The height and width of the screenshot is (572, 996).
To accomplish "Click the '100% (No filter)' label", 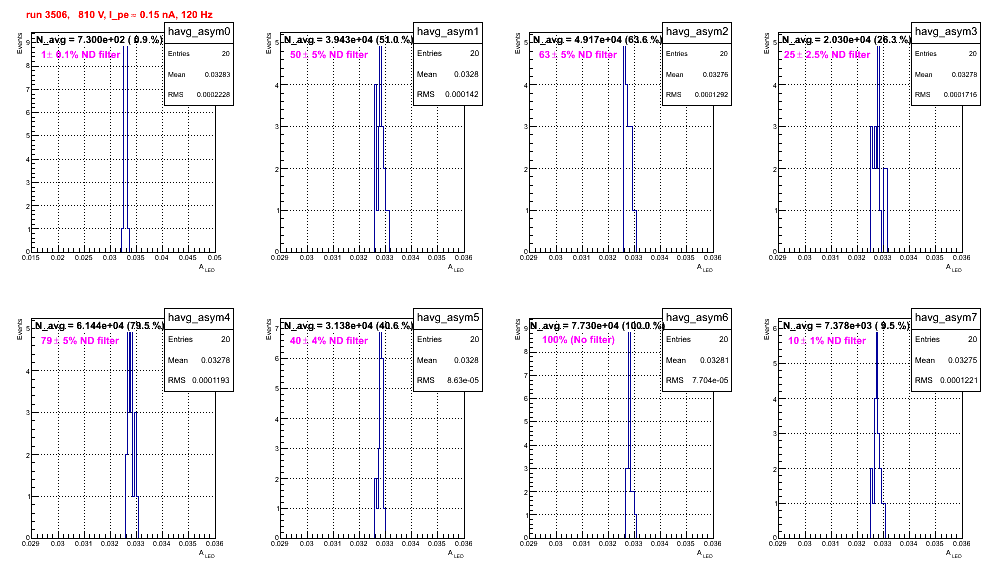I will [579, 340].
